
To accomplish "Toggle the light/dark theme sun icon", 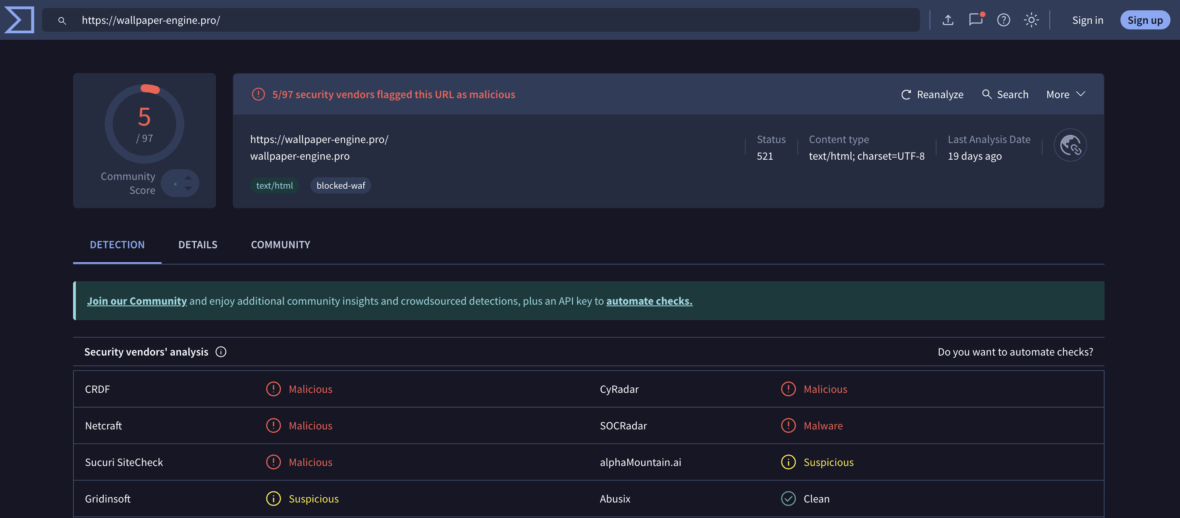I will click(1031, 20).
